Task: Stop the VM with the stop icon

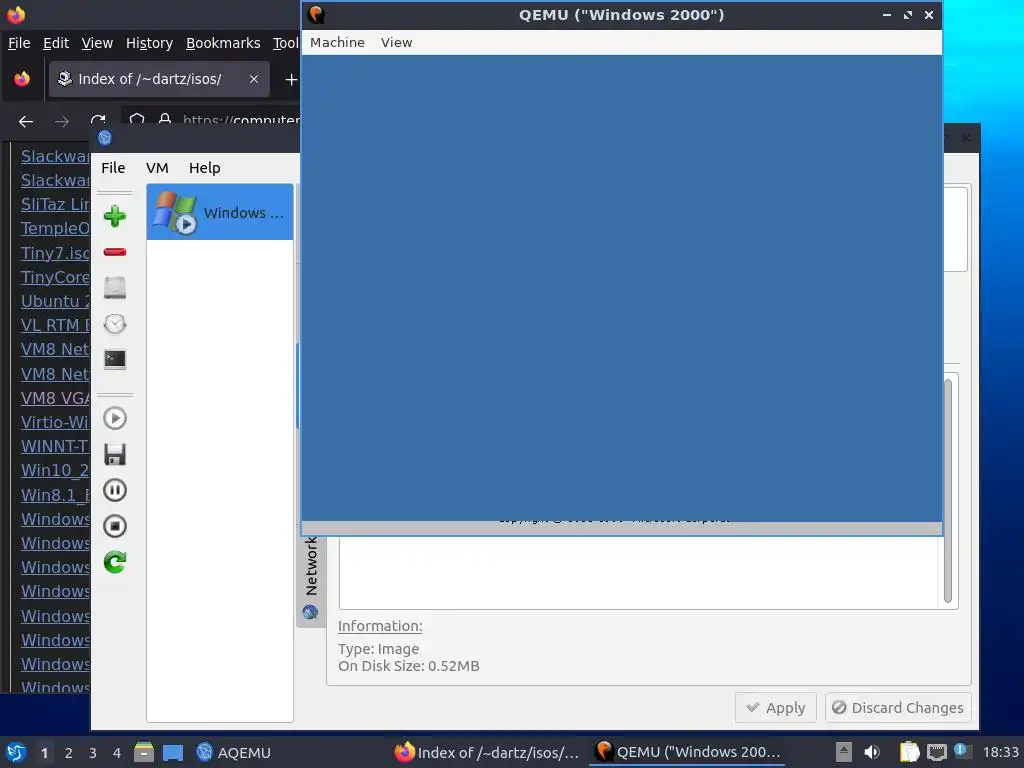Action: pyautogui.click(x=115, y=526)
